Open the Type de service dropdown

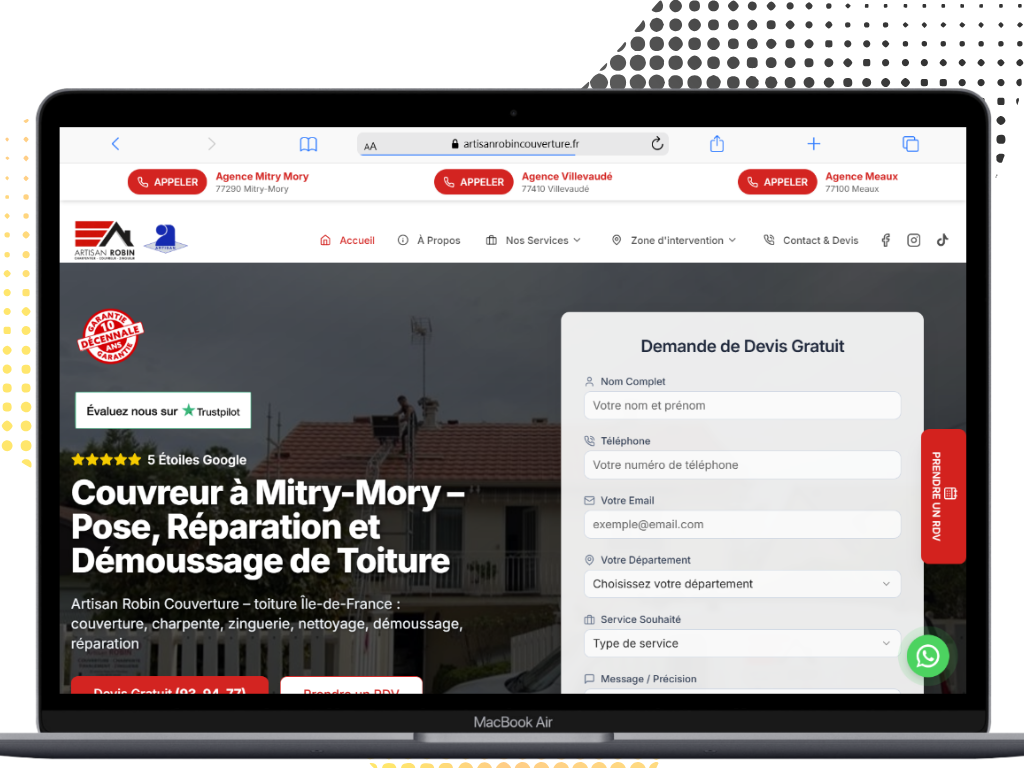tap(741, 644)
